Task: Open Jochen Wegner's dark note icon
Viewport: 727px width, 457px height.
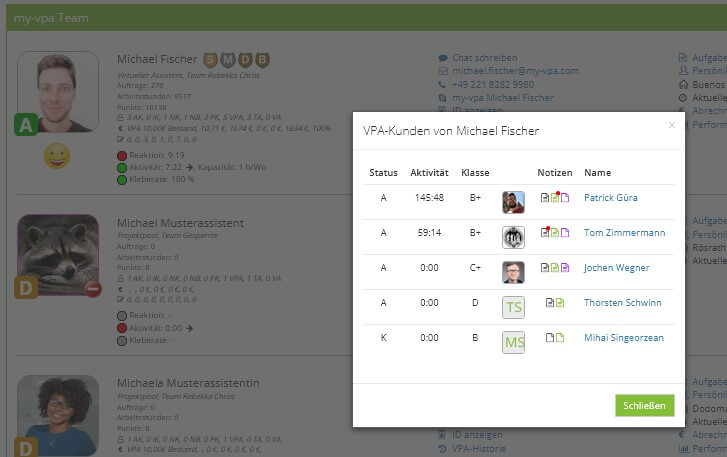Action: [545, 267]
